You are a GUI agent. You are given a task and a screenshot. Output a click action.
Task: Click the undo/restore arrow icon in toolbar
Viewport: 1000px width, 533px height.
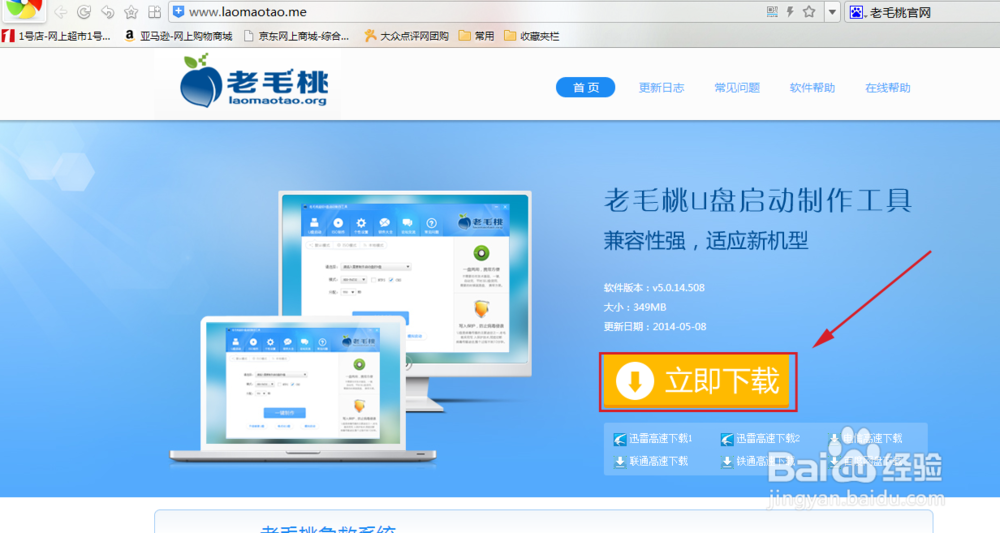coord(107,12)
